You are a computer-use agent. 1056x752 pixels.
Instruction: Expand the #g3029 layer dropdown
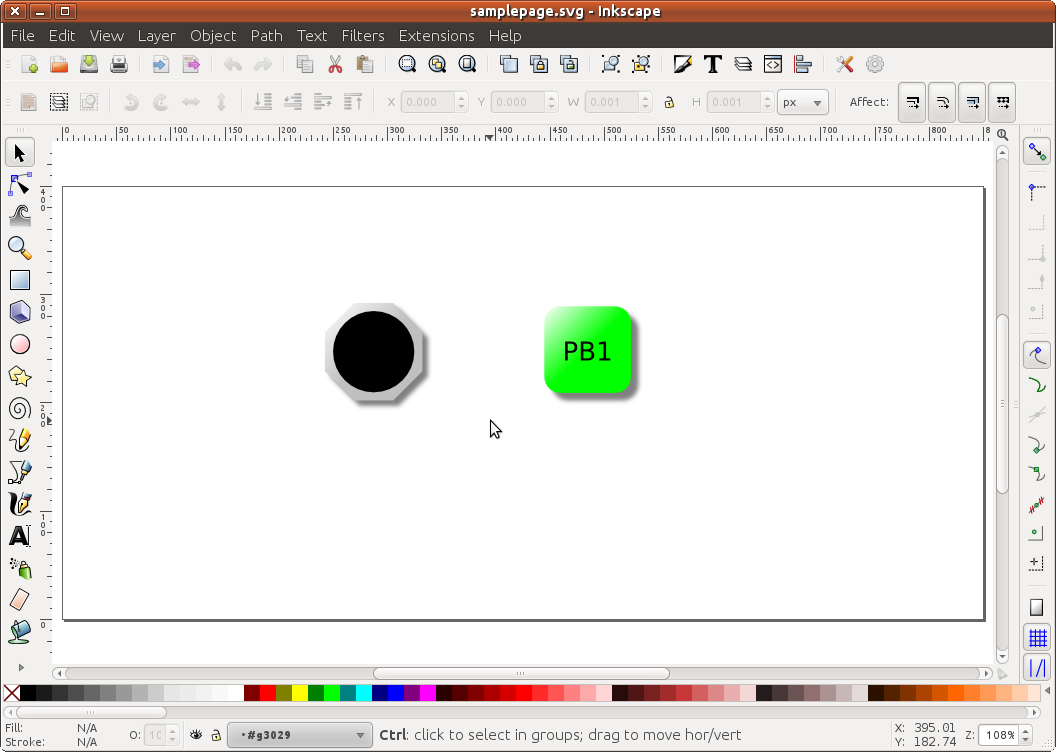300,736
